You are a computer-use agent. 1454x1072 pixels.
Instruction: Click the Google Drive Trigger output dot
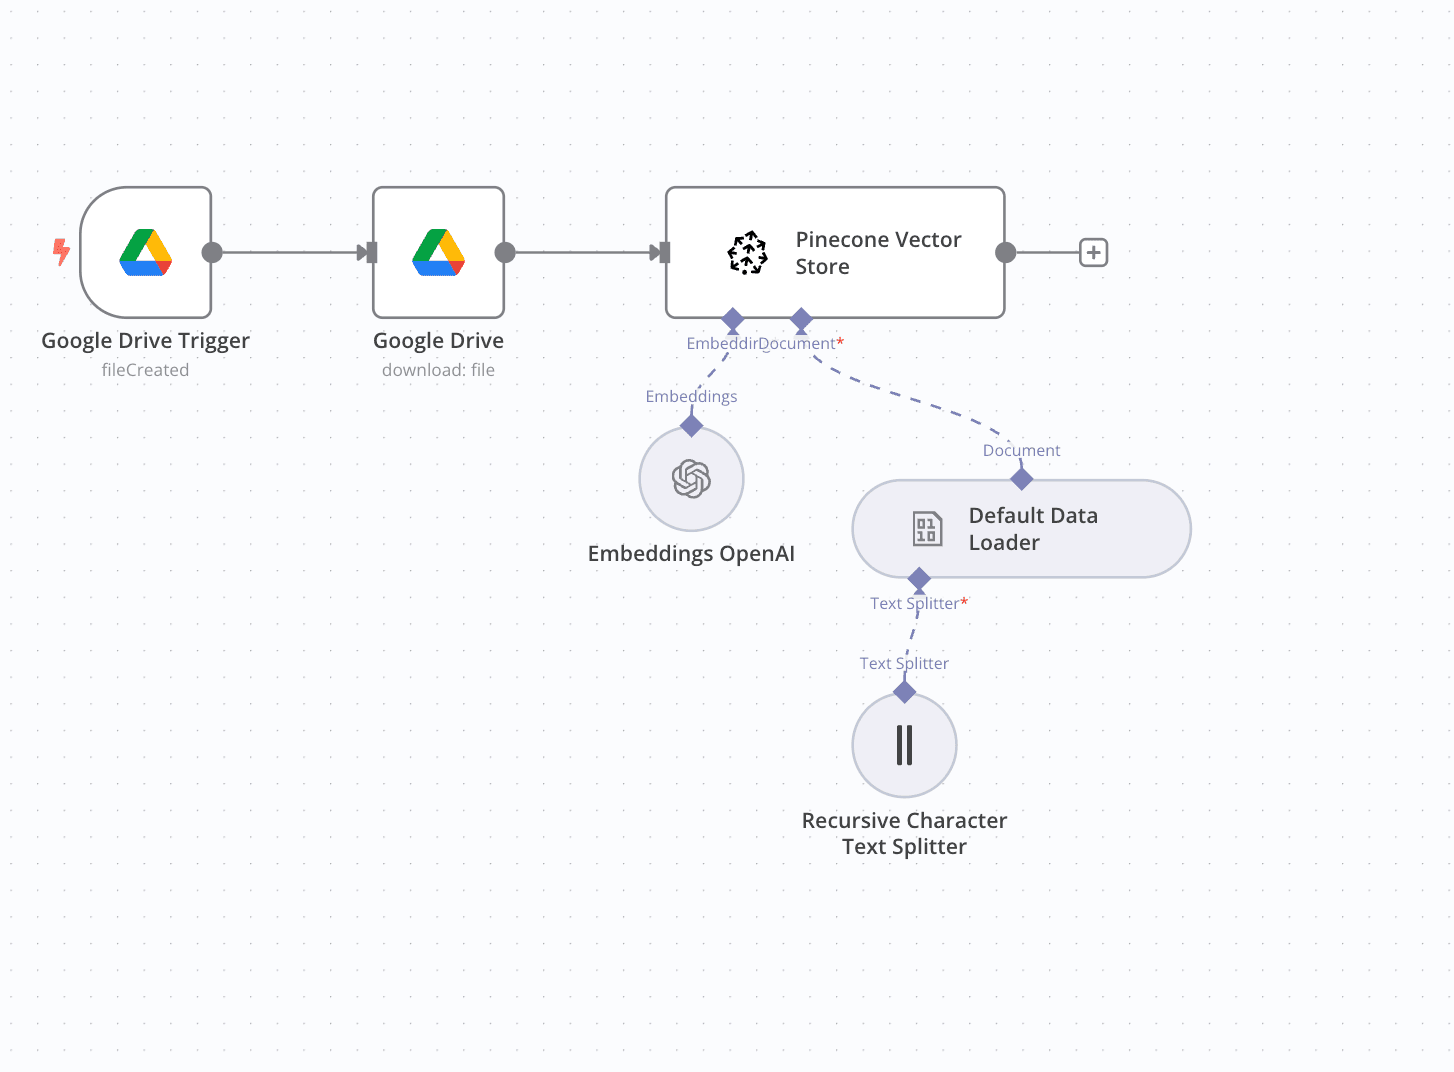point(212,253)
